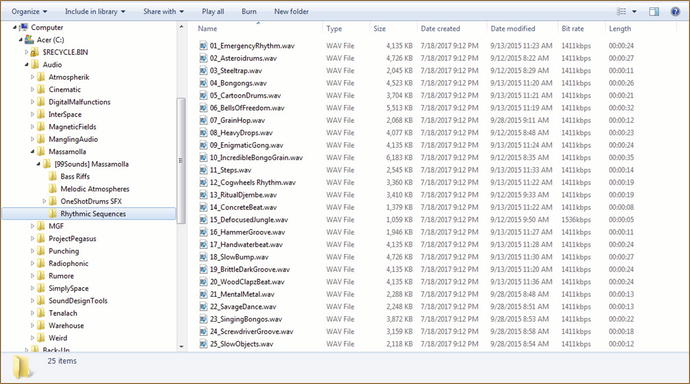Select file 20_WoodClapzBeat.wav
The image size is (690, 384).
[x=247, y=282]
